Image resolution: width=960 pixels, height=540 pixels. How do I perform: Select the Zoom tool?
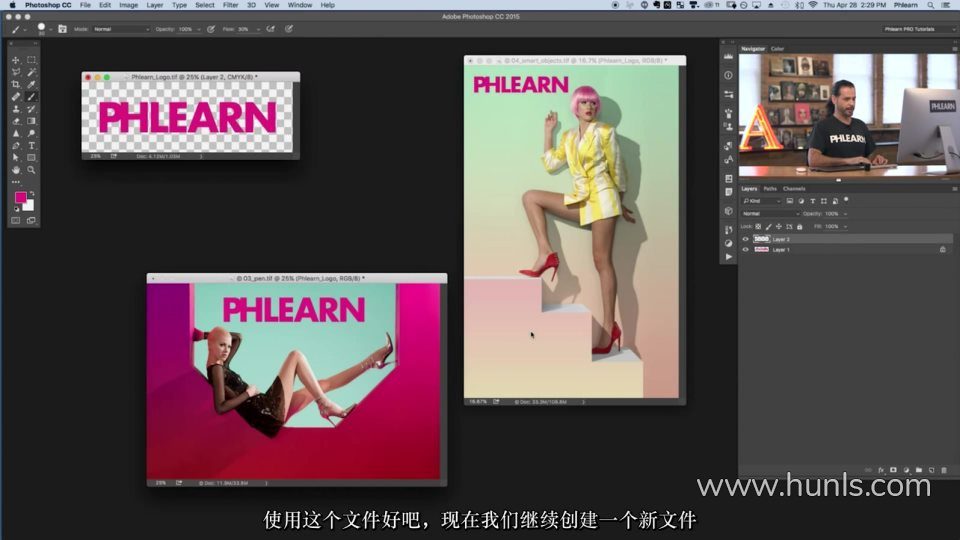pyautogui.click(x=31, y=170)
